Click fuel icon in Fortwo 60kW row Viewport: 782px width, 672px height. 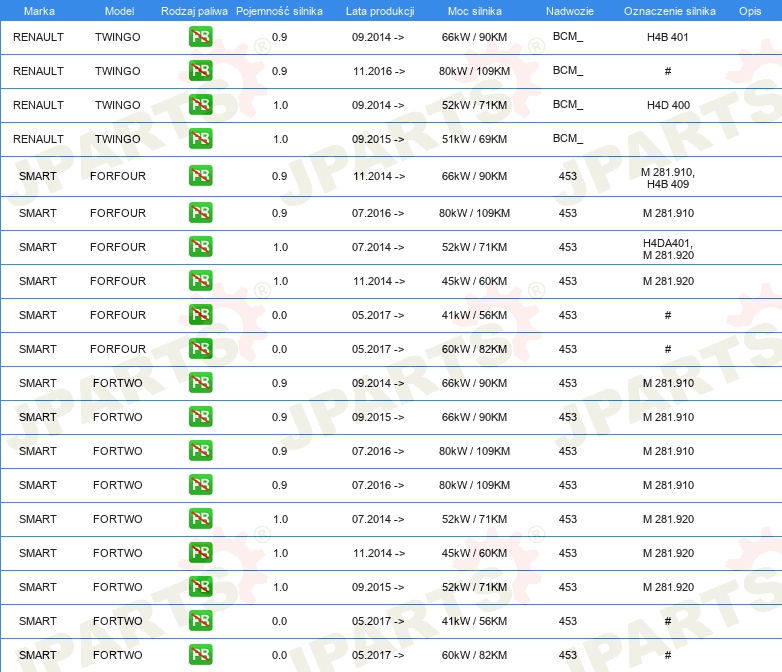[x=200, y=654]
